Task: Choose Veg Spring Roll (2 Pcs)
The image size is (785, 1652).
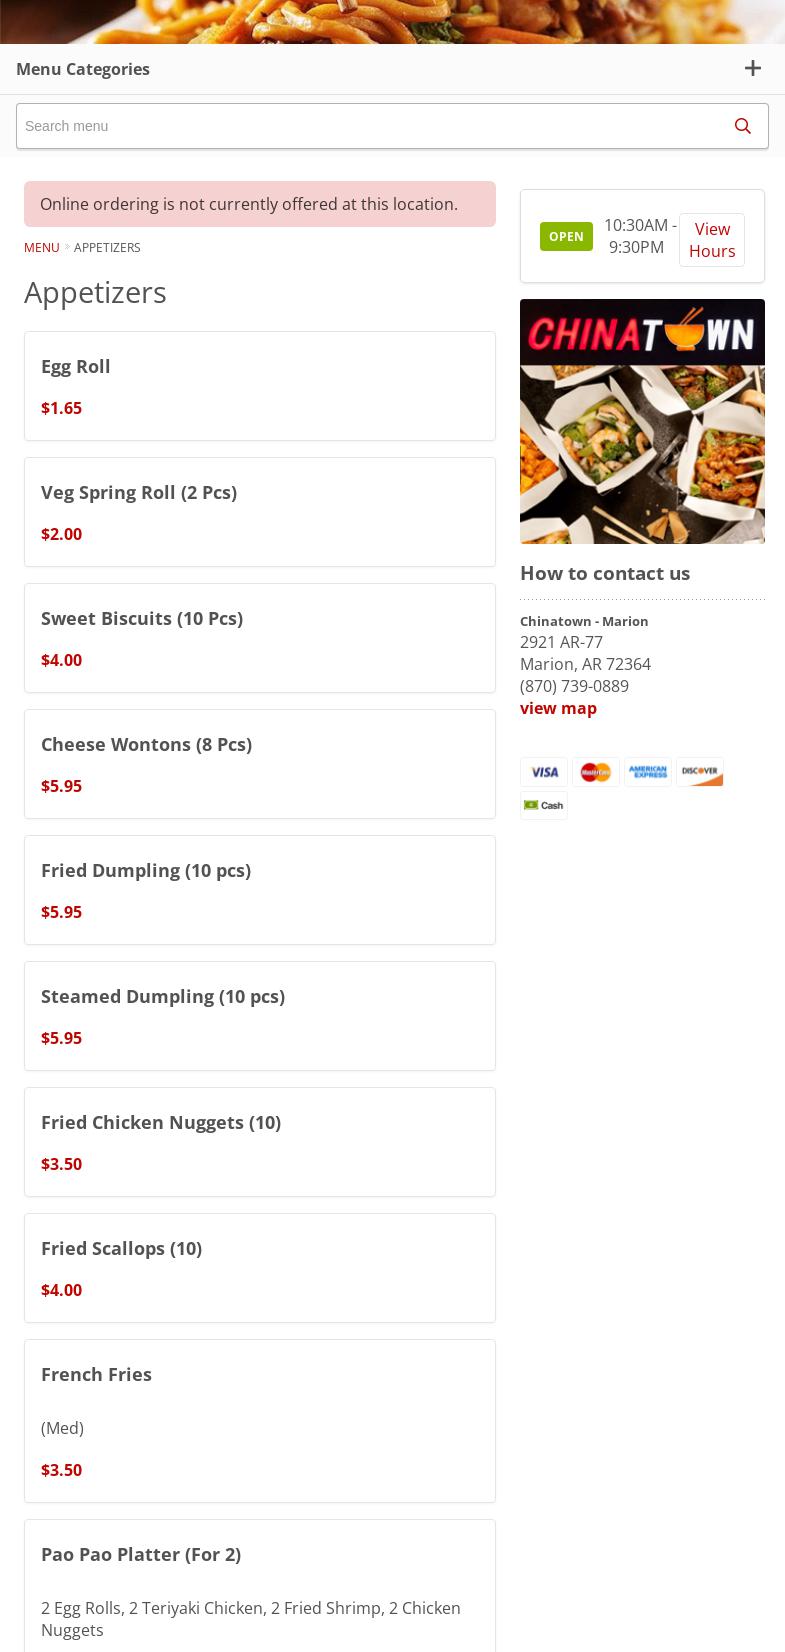Action: click(x=260, y=512)
